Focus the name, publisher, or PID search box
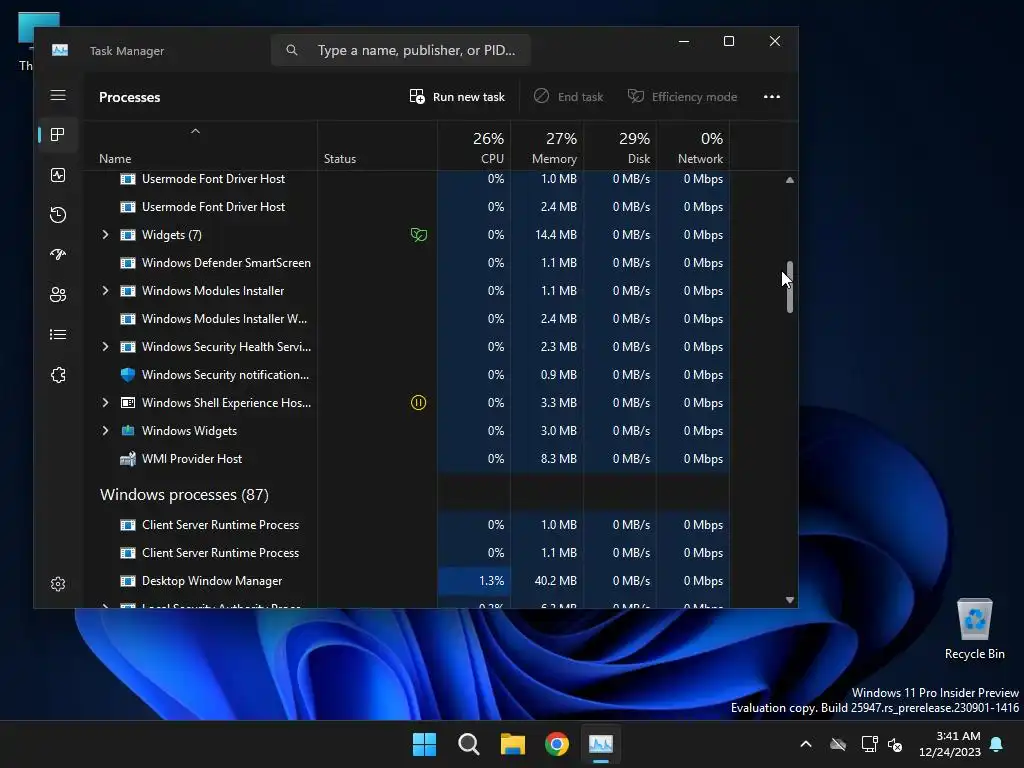The width and height of the screenshot is (1024, 768). coord(400,50)
